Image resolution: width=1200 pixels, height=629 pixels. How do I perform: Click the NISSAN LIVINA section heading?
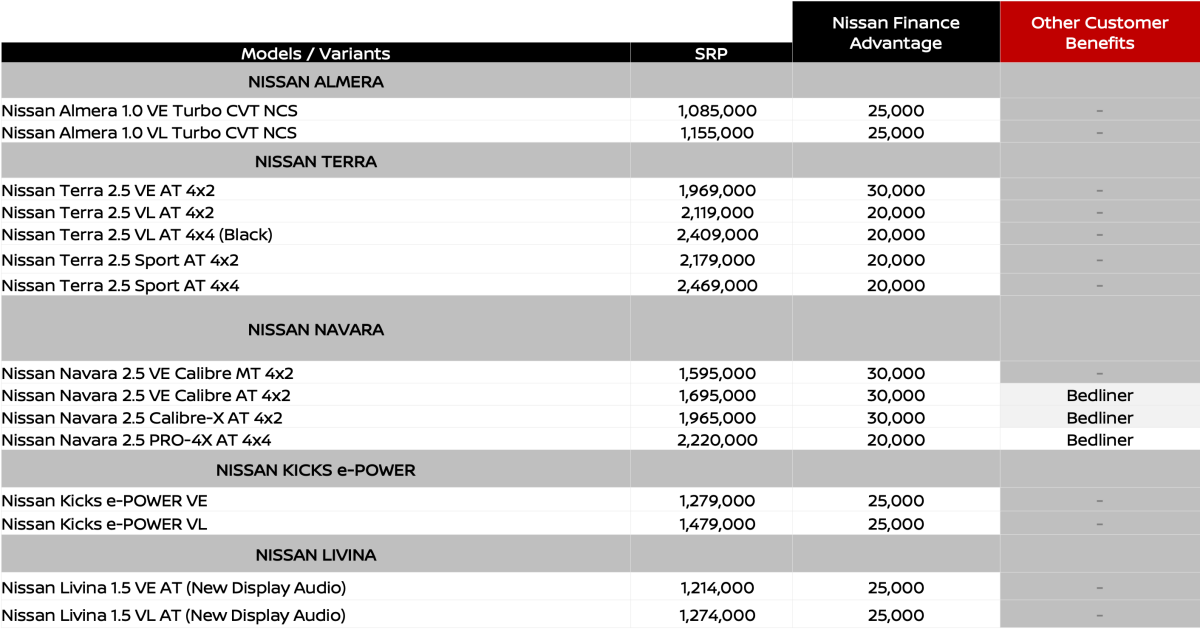(315, 554)
